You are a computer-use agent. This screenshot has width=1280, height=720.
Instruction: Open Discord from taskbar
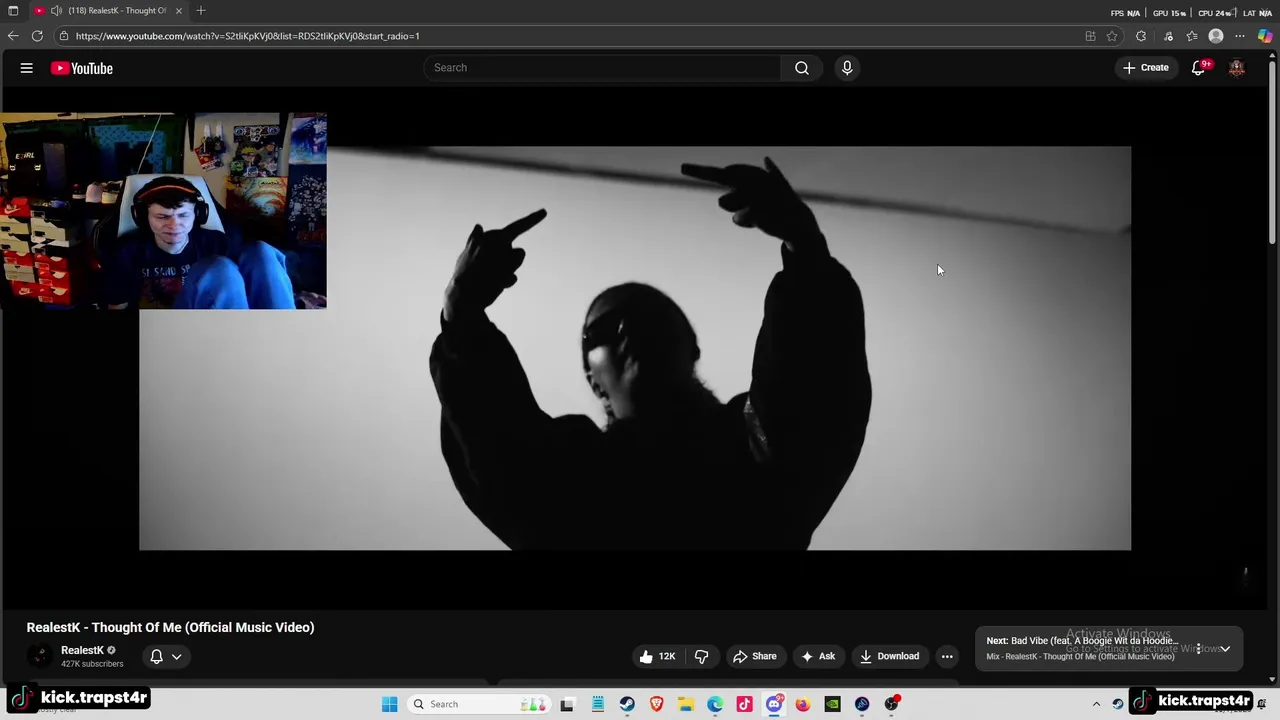(774, 704)
